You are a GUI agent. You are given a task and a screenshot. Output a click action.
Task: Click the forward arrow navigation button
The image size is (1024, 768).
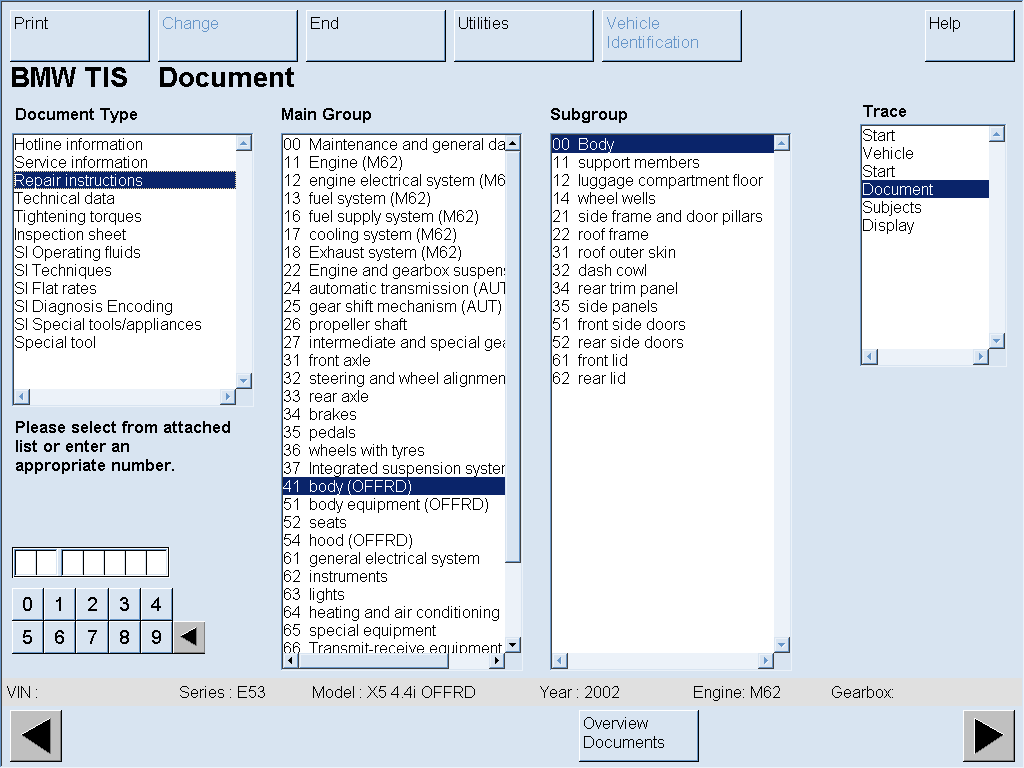coord(988,736)
